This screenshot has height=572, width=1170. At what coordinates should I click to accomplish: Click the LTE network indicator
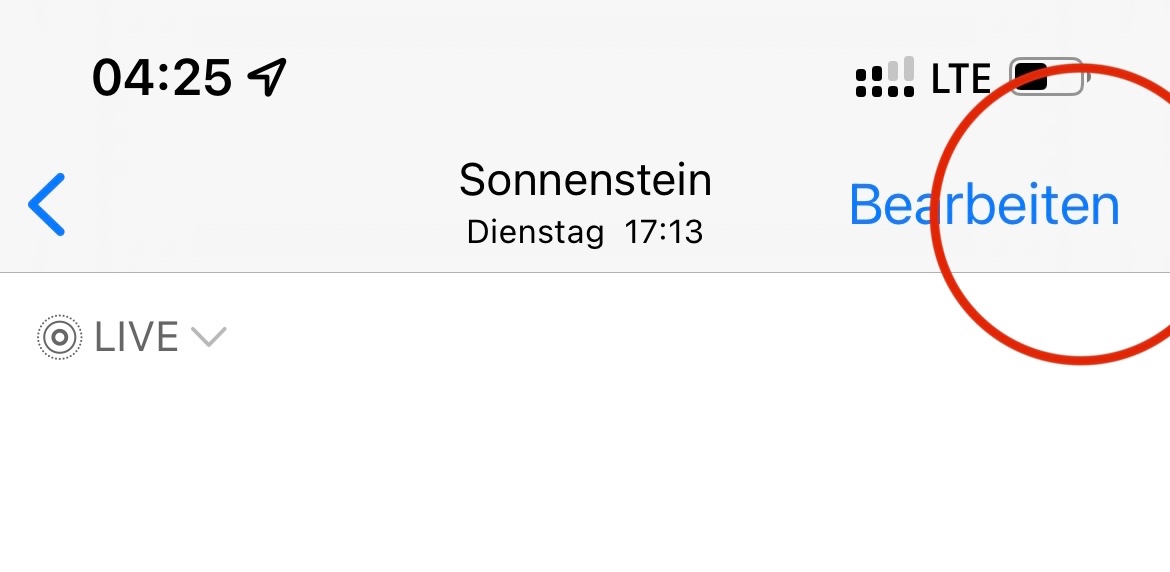(960, 79)
